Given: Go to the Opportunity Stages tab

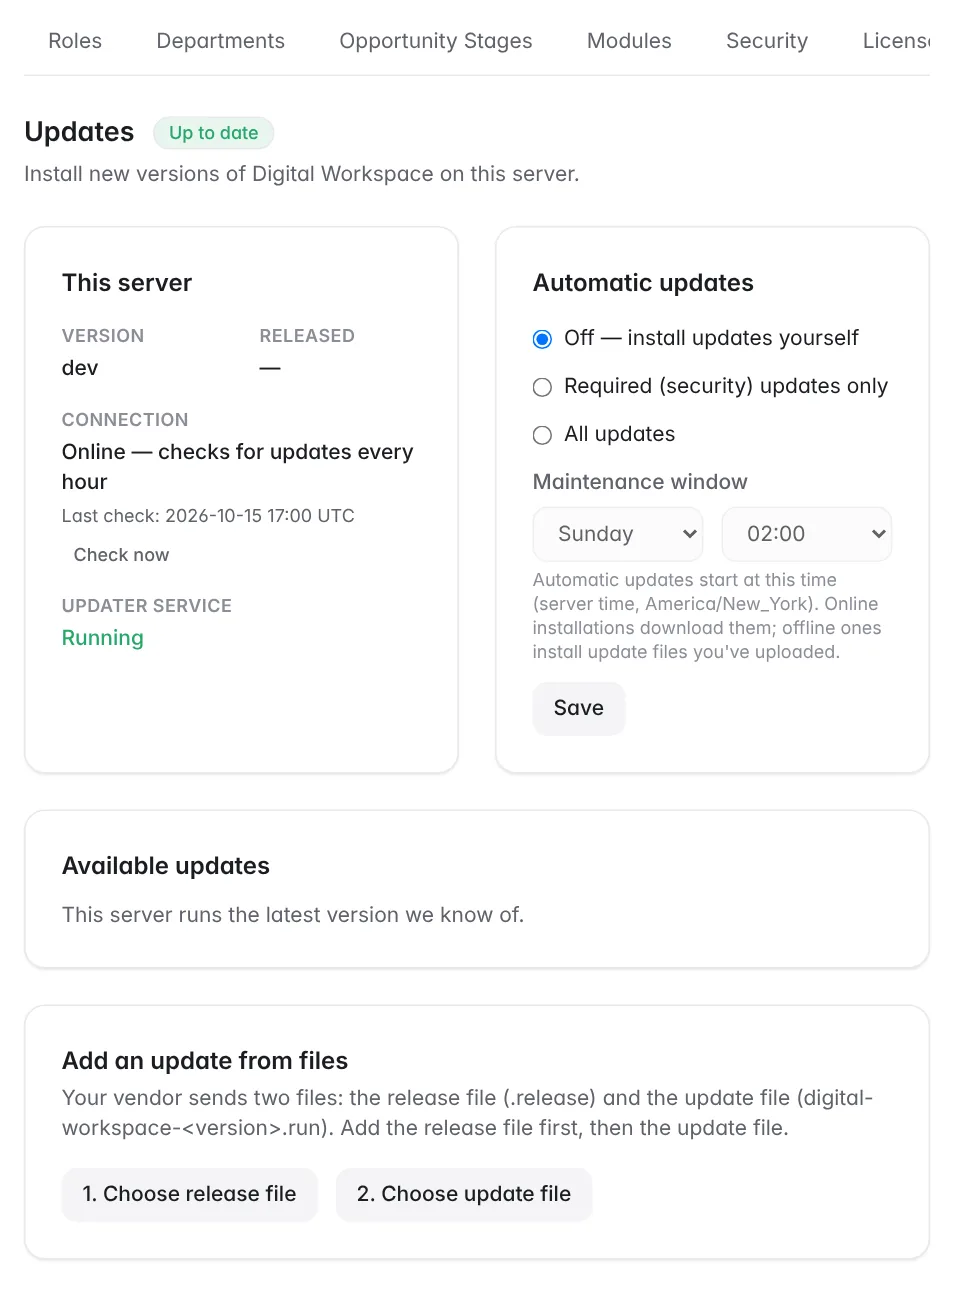Looking at the screenshot, I should pos(436,41).
